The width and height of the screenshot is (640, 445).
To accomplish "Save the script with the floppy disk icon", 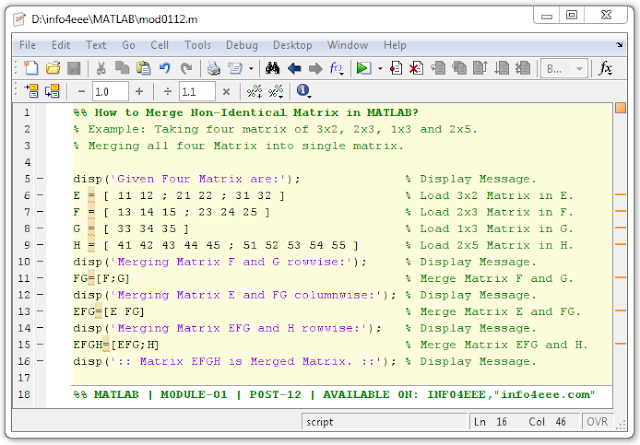I will [x=74, y=68].
